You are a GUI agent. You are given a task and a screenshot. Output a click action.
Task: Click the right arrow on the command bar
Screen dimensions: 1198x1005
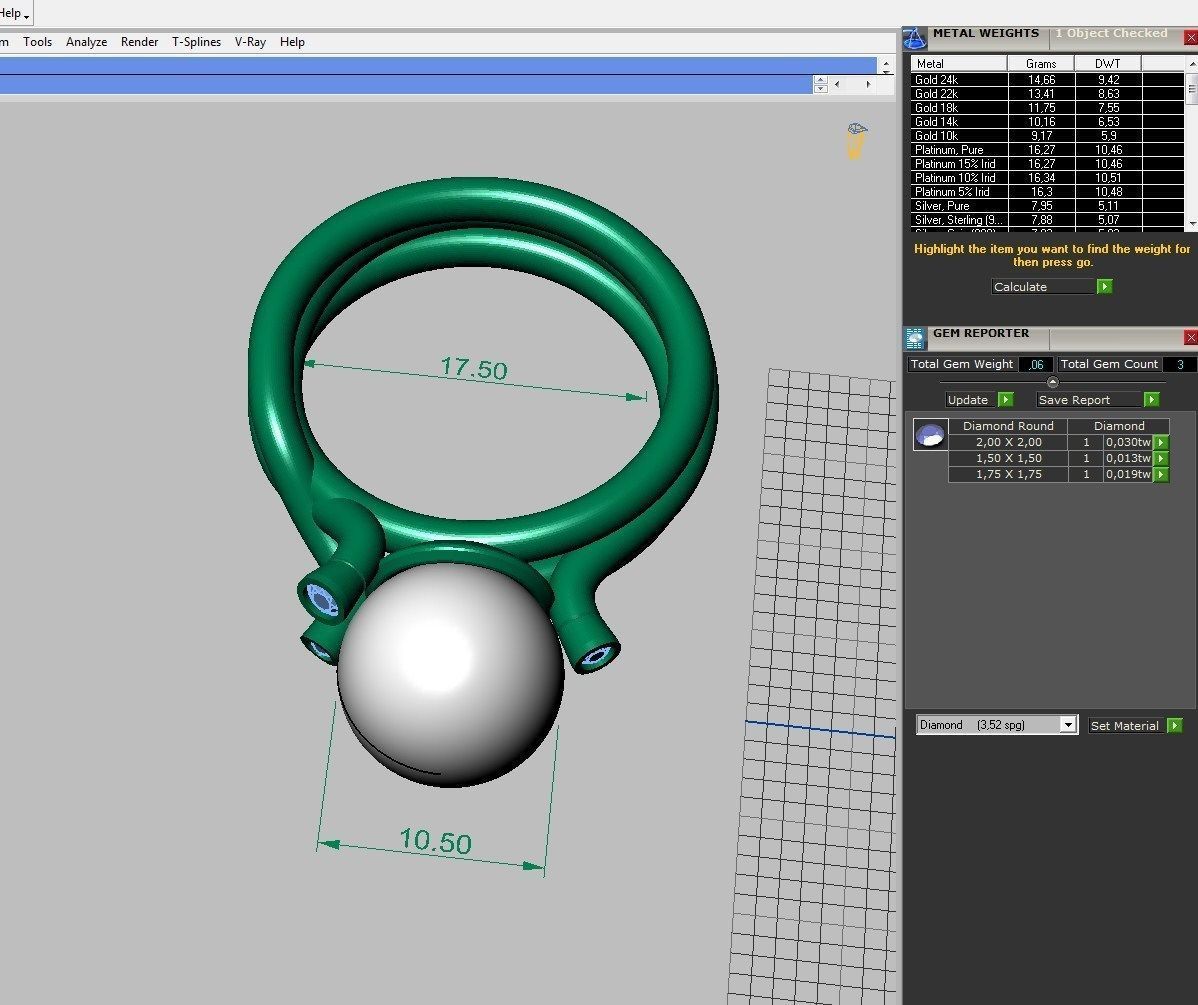point(869,84)
